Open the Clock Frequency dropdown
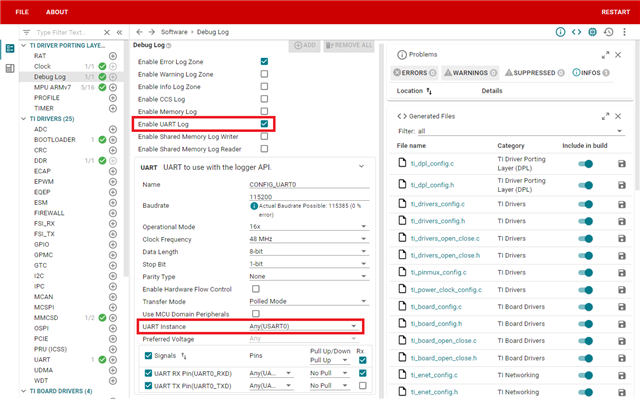The height and width of the screenshot is (399, 640). point(309,239)
